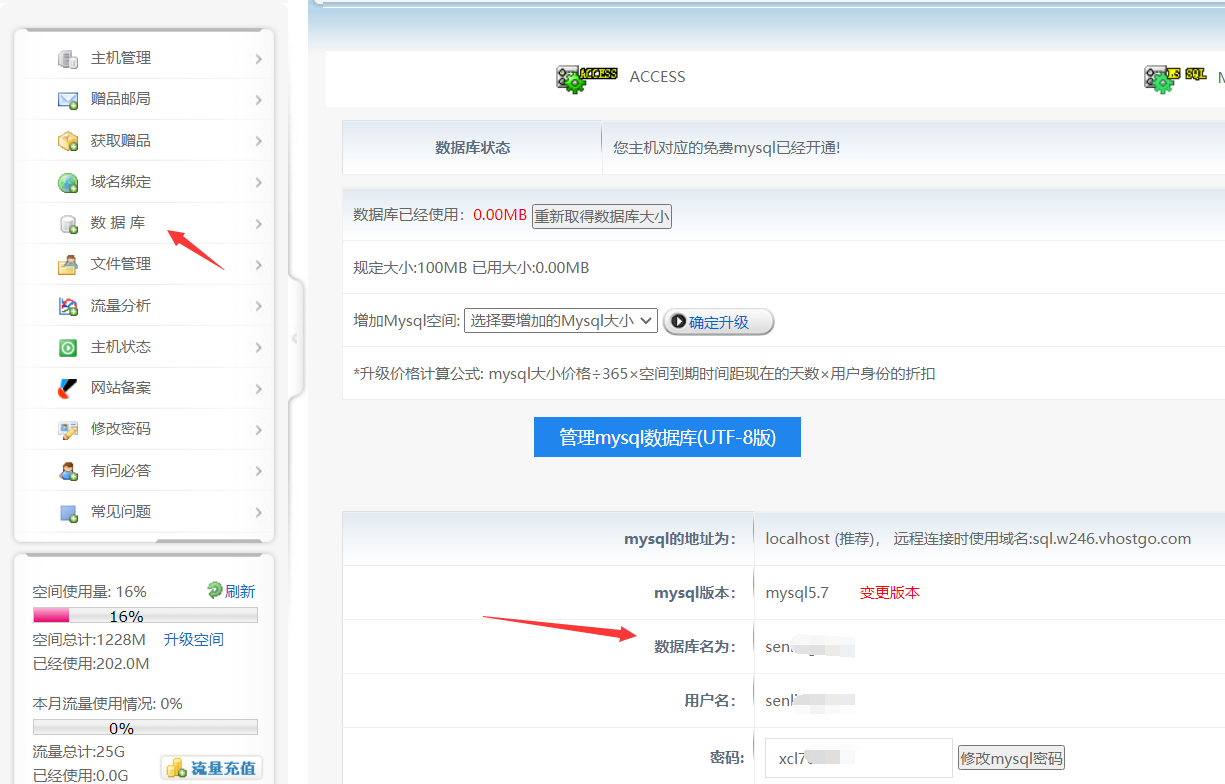The image size is (1225, 784).
Task: Click the 赠品邮局 envelope icon
Action: [68, 100]
